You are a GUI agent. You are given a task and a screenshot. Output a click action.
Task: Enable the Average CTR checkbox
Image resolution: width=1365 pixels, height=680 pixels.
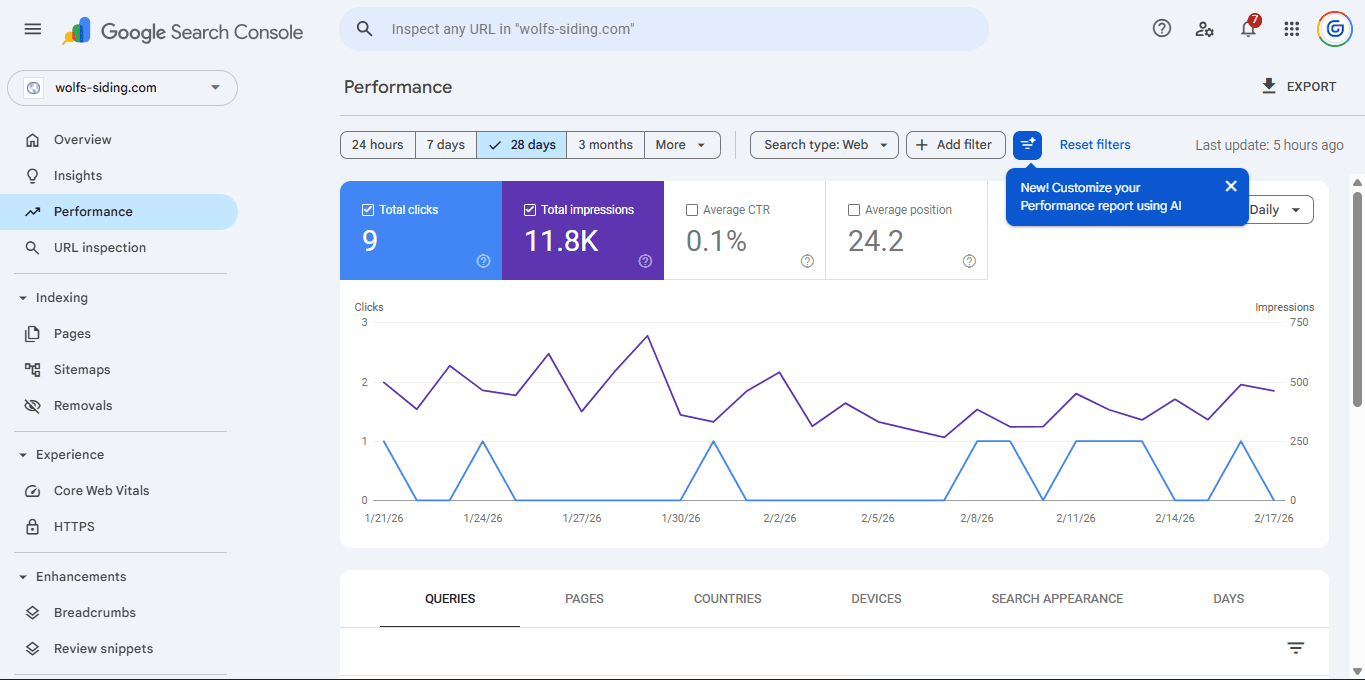(x=692, y=210)
